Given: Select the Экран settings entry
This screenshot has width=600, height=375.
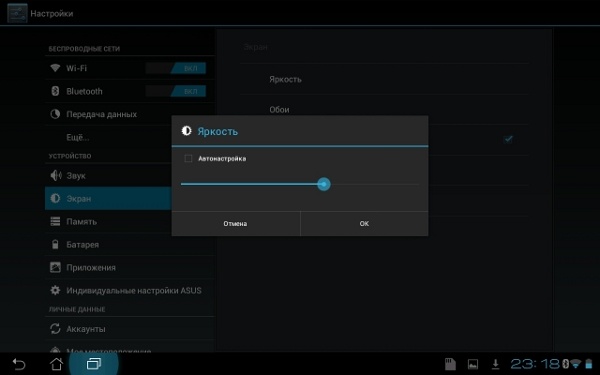Looking at the screenshot, I should coord(108,198).
